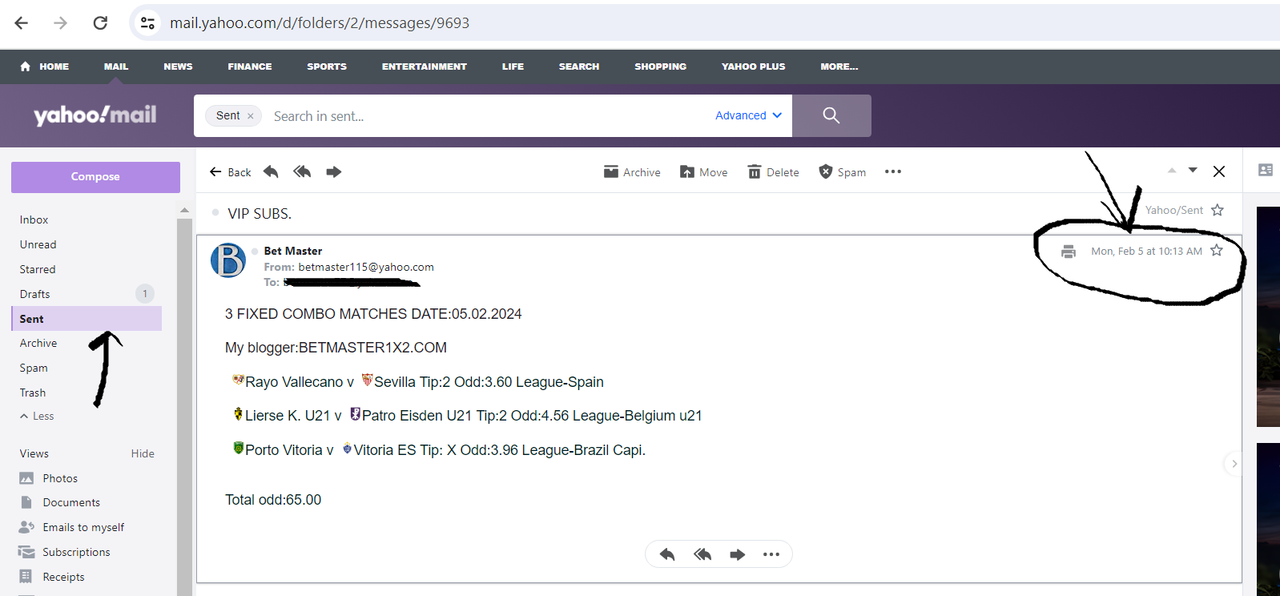
Task: Reload the page with the refresh icon
Action: pos(100,22)
